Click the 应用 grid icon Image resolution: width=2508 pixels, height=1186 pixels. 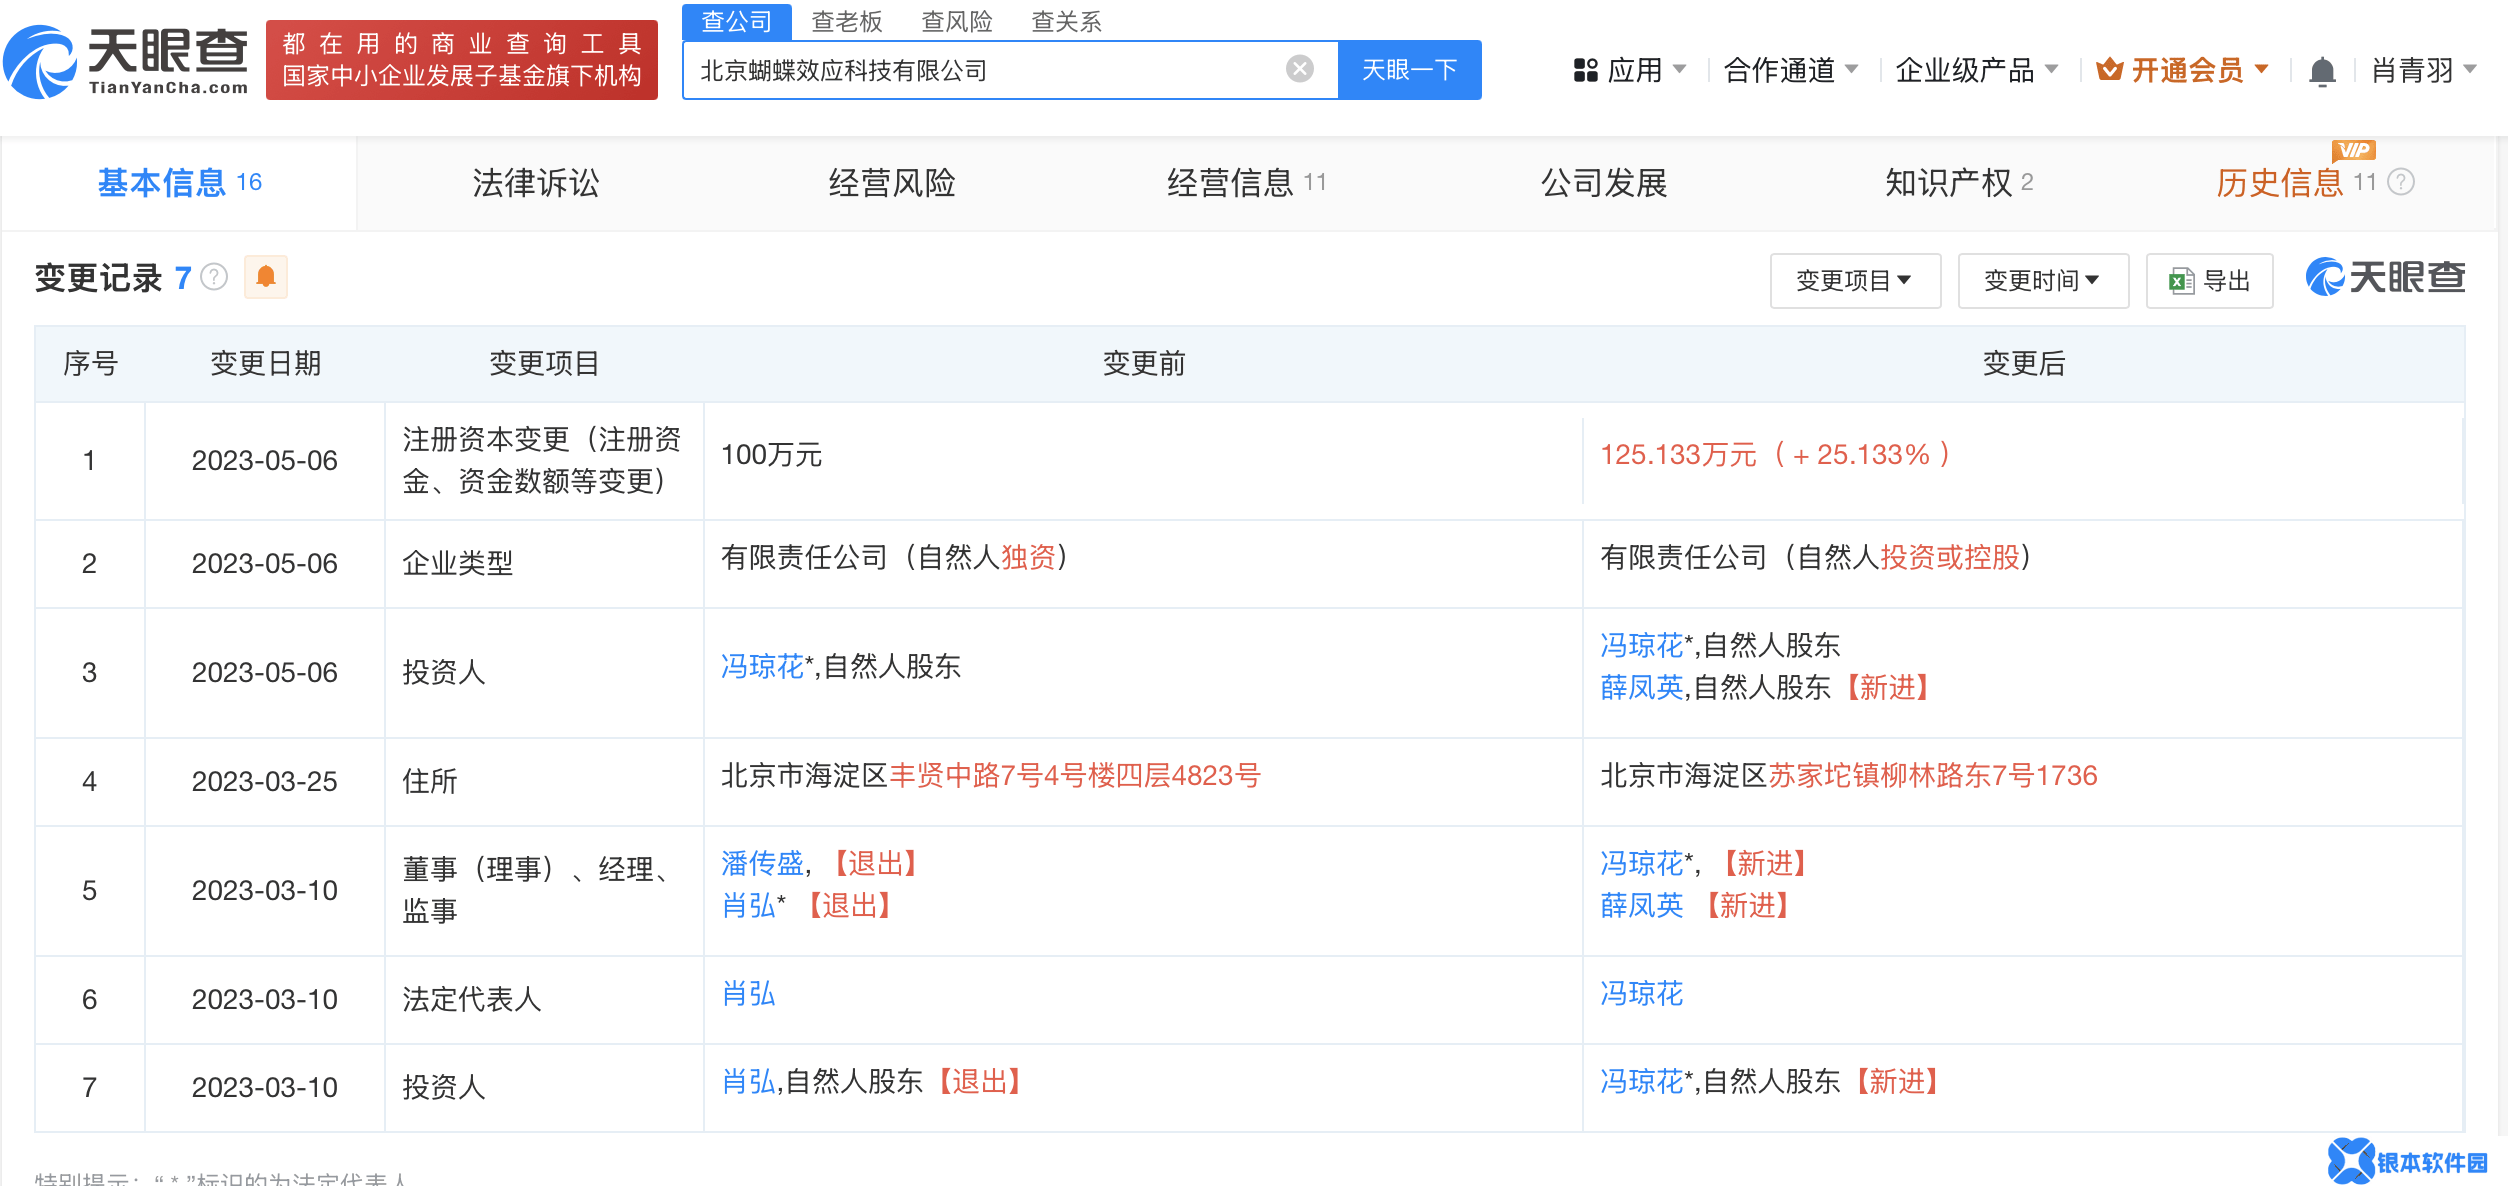coord(1585,70)
